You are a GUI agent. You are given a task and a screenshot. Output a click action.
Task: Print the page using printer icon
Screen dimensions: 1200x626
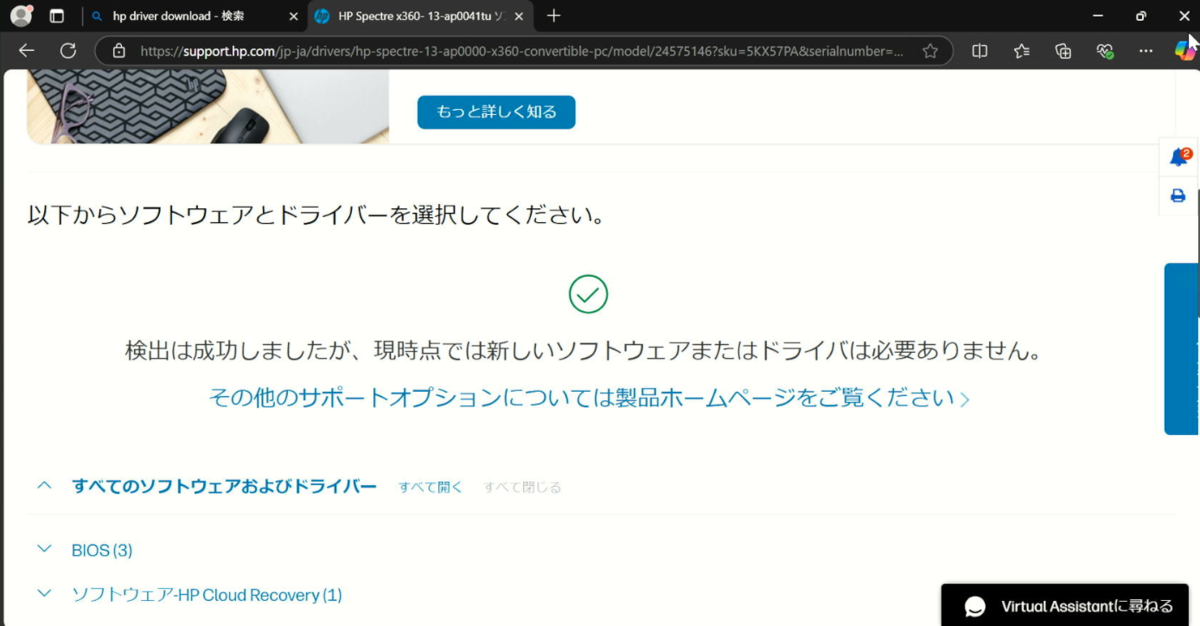[1178, 196]
